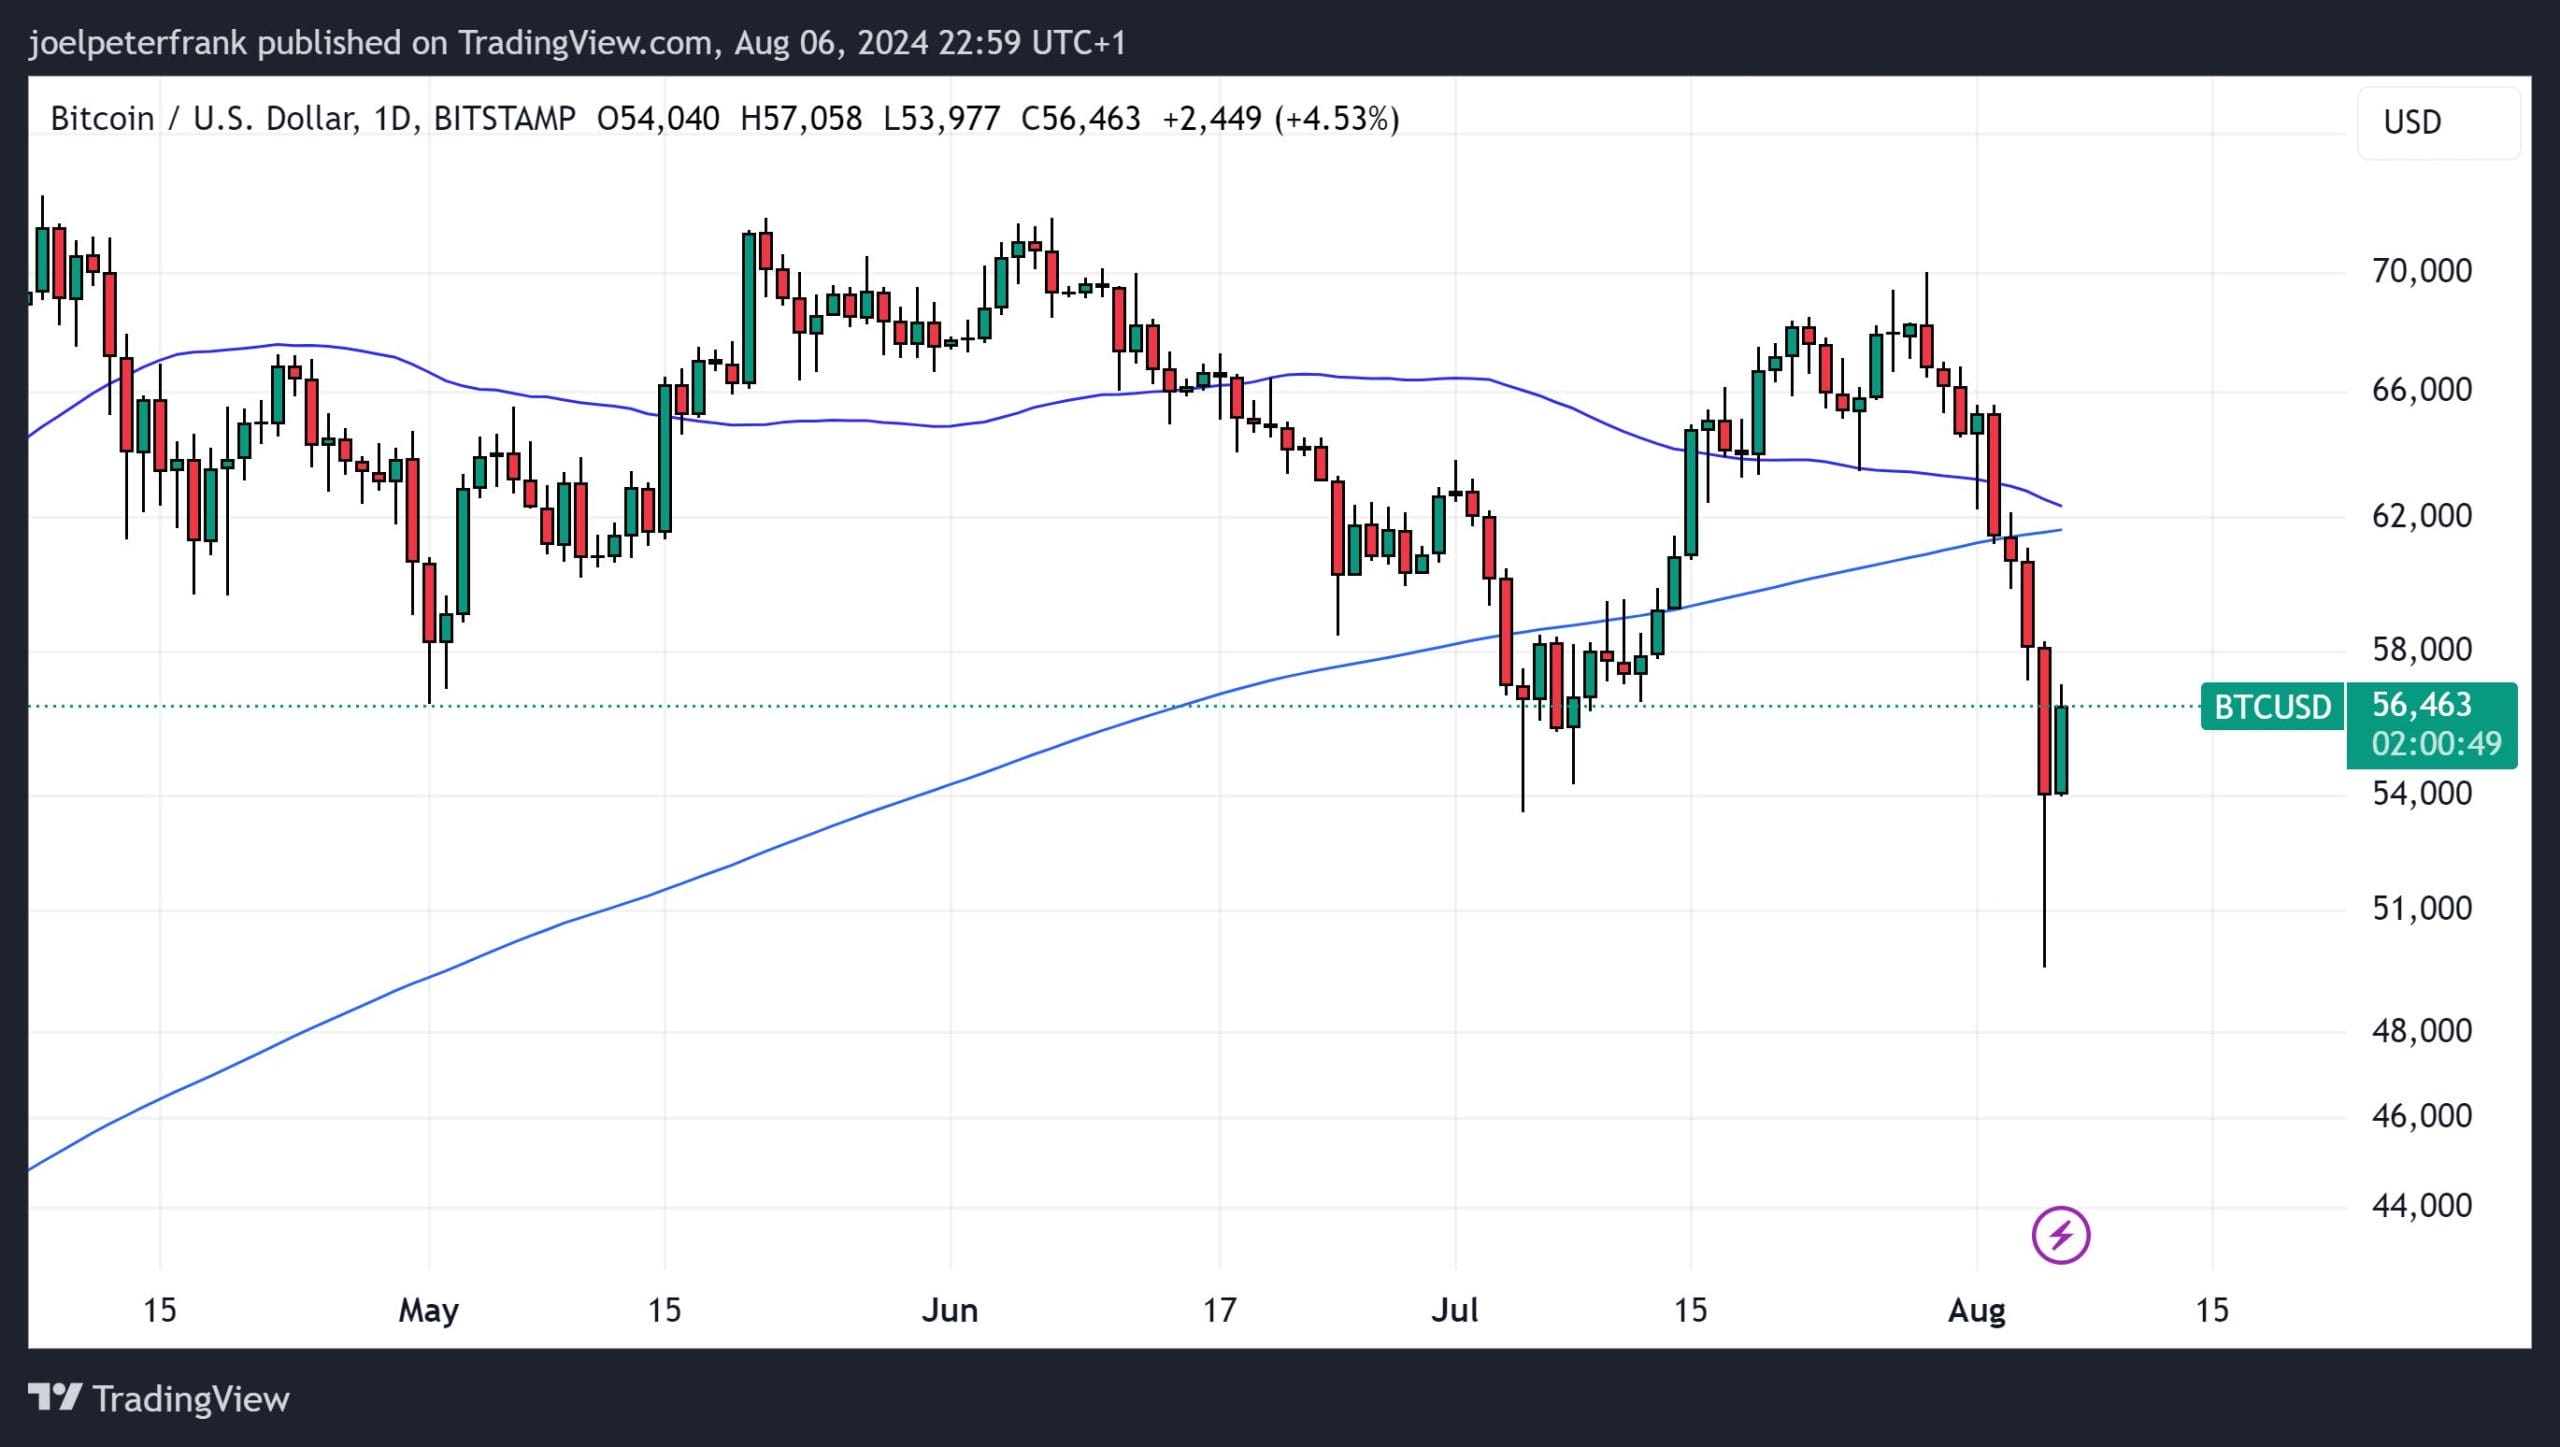Click the 51,000 price axis label
Image resolution: width=2560 pixels, height=1447 pixels.
[2421, 909]
